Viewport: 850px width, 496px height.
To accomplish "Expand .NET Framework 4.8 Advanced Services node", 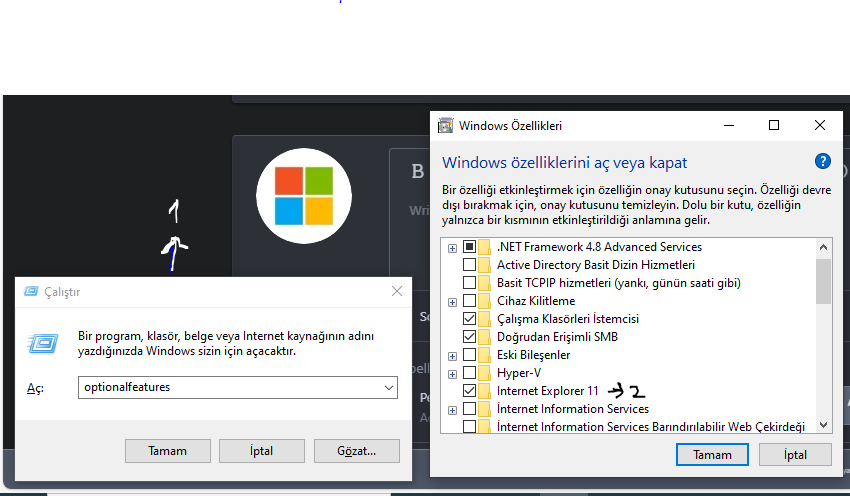I will click(x=452, y=248).
